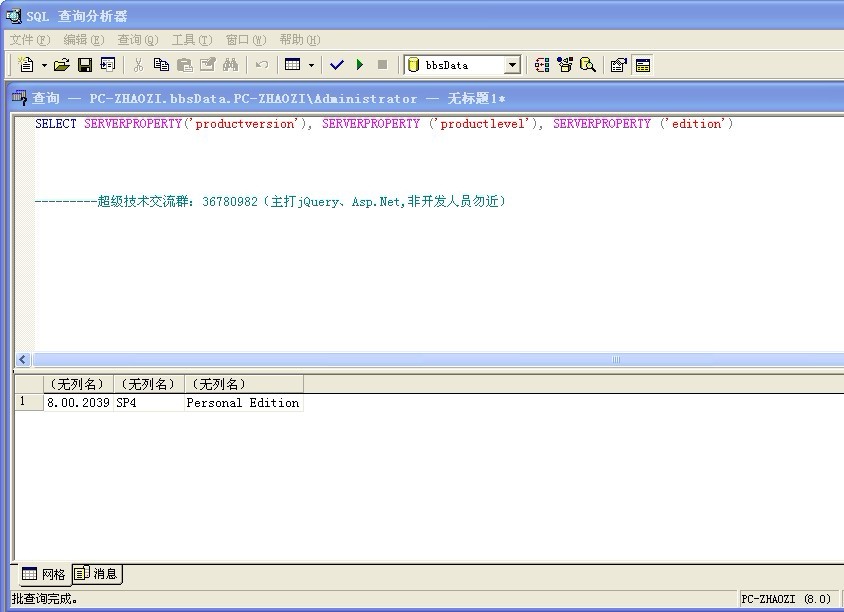Open the 窗口 menu

pos(246,40)
